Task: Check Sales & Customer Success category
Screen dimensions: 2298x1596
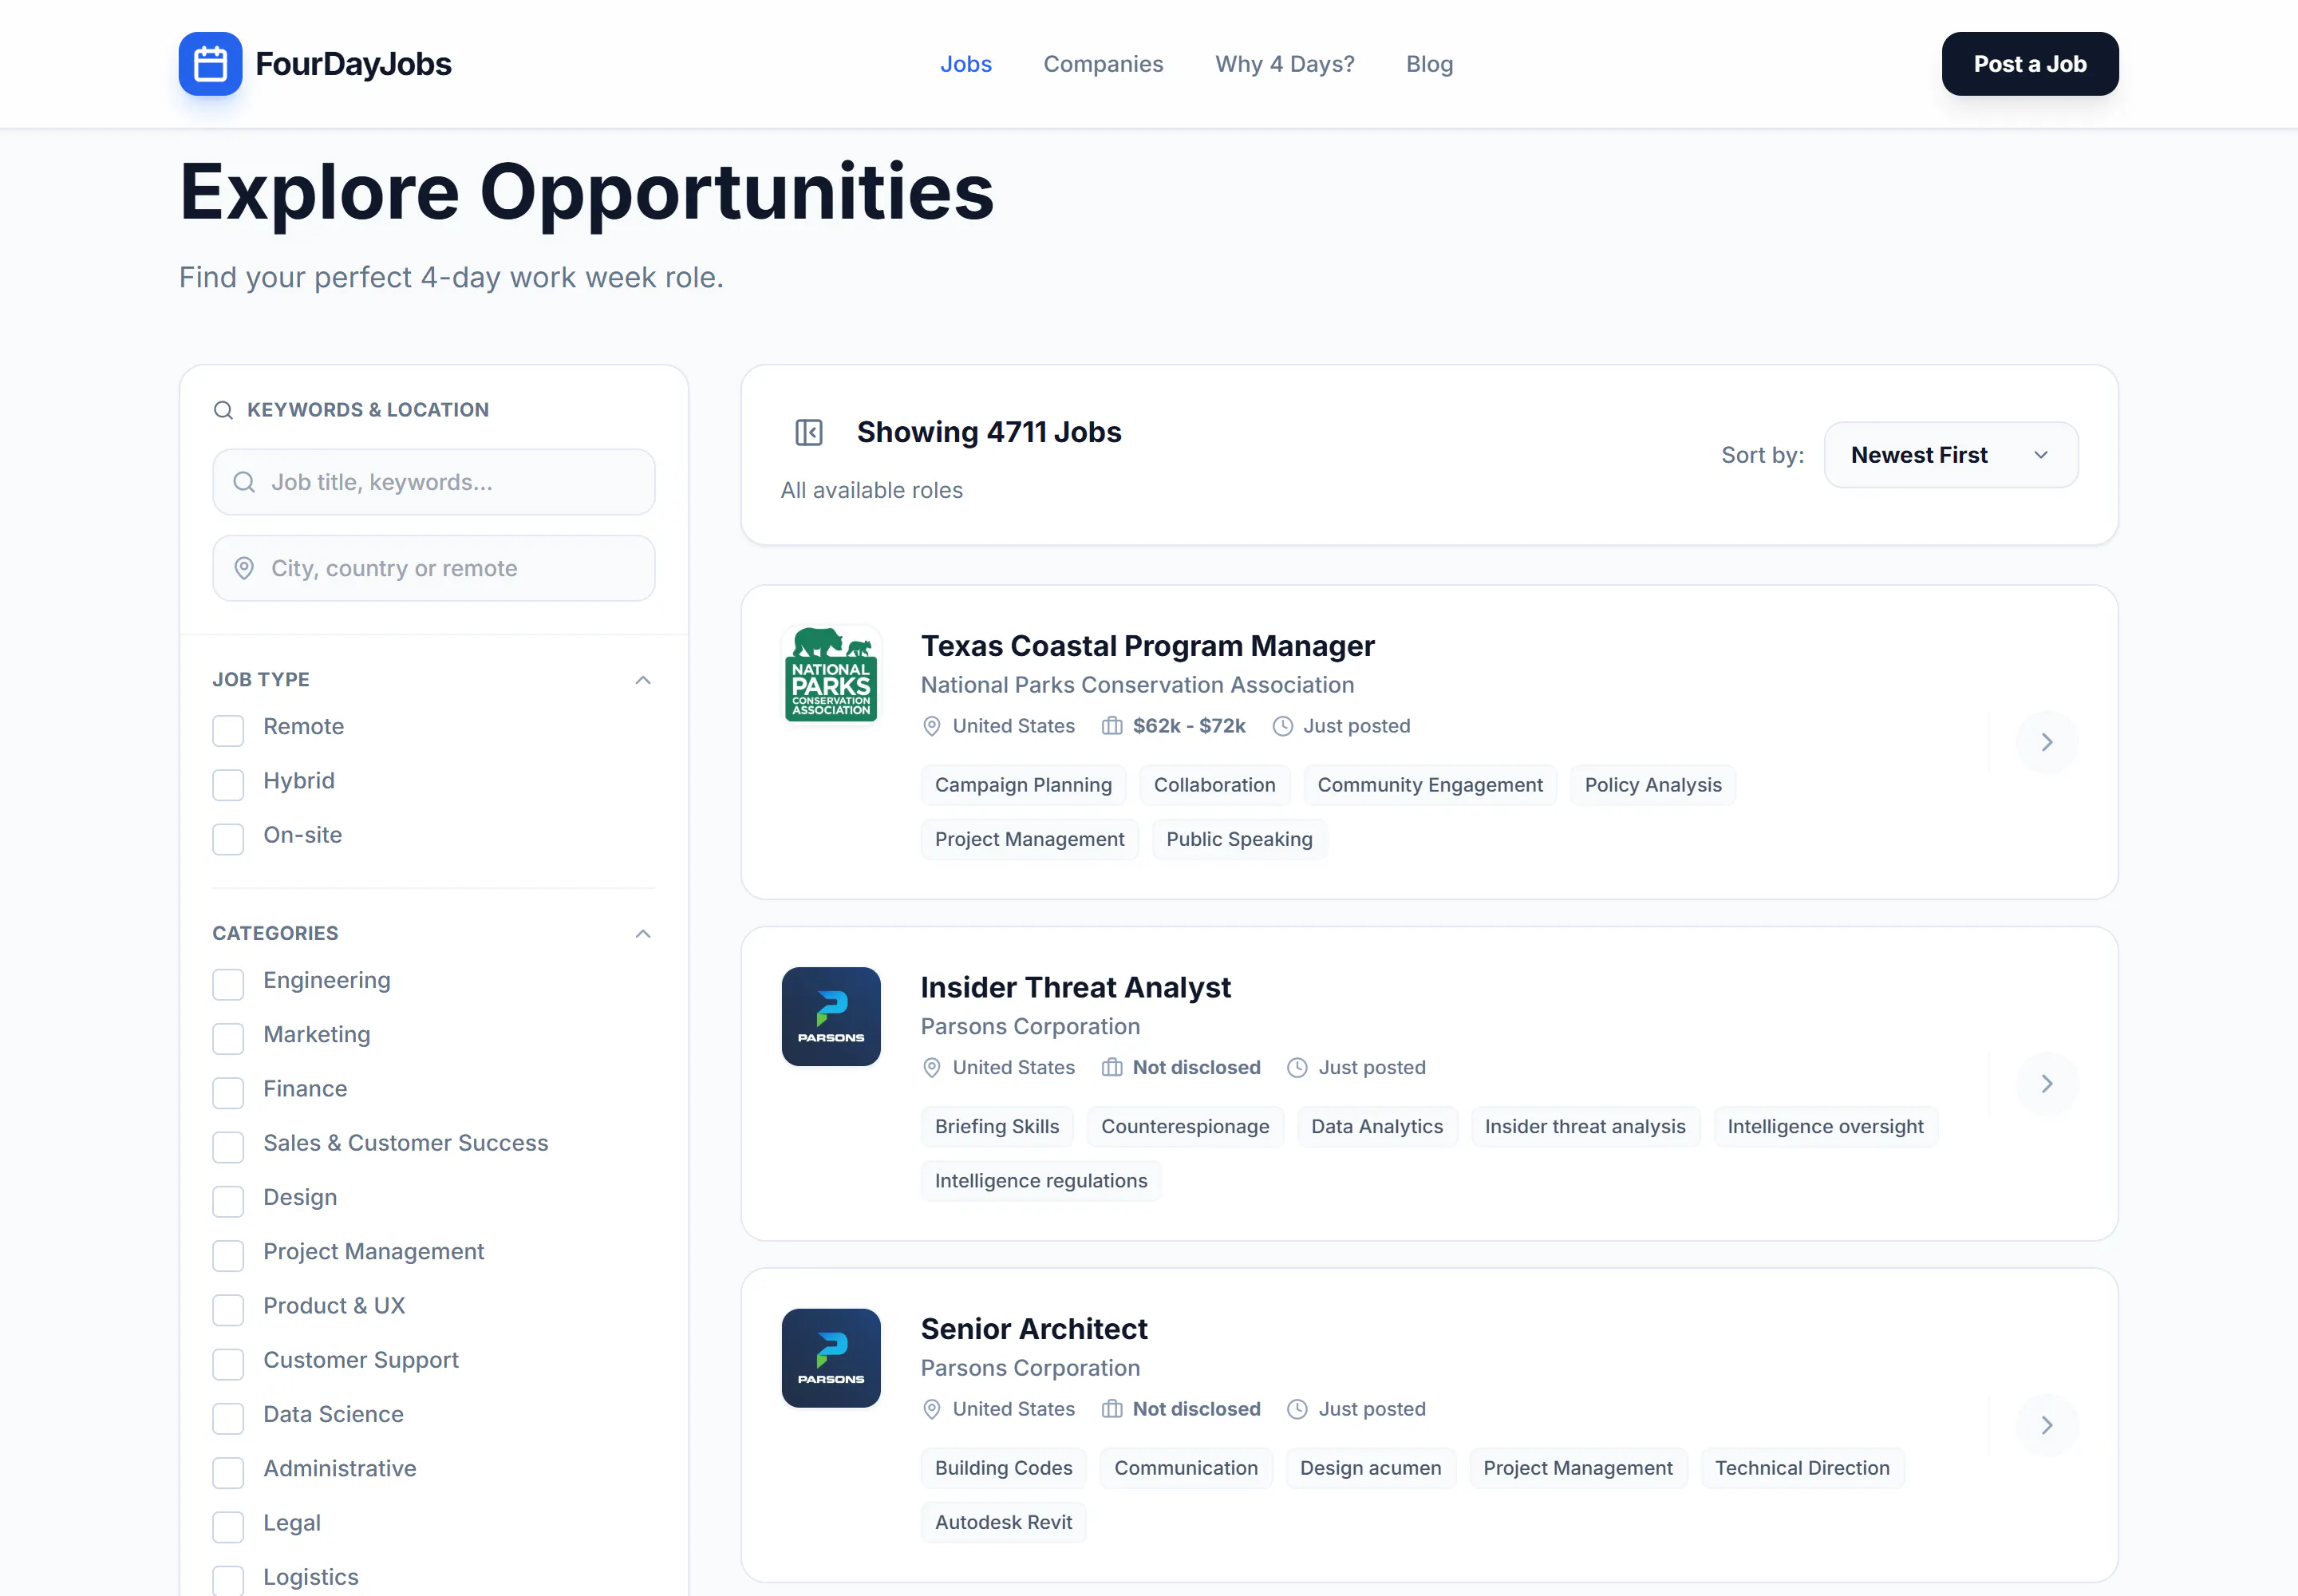Action: [x=228, y=1146]
